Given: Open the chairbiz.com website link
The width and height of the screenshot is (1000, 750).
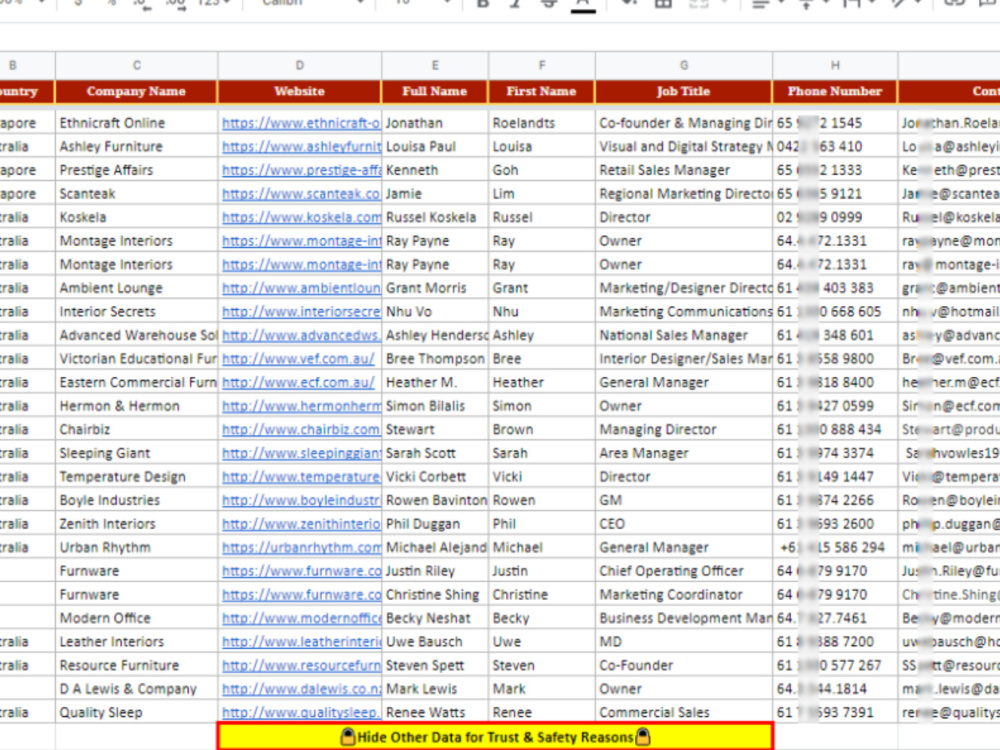Looking at the screenshot, I should point(301,430).
